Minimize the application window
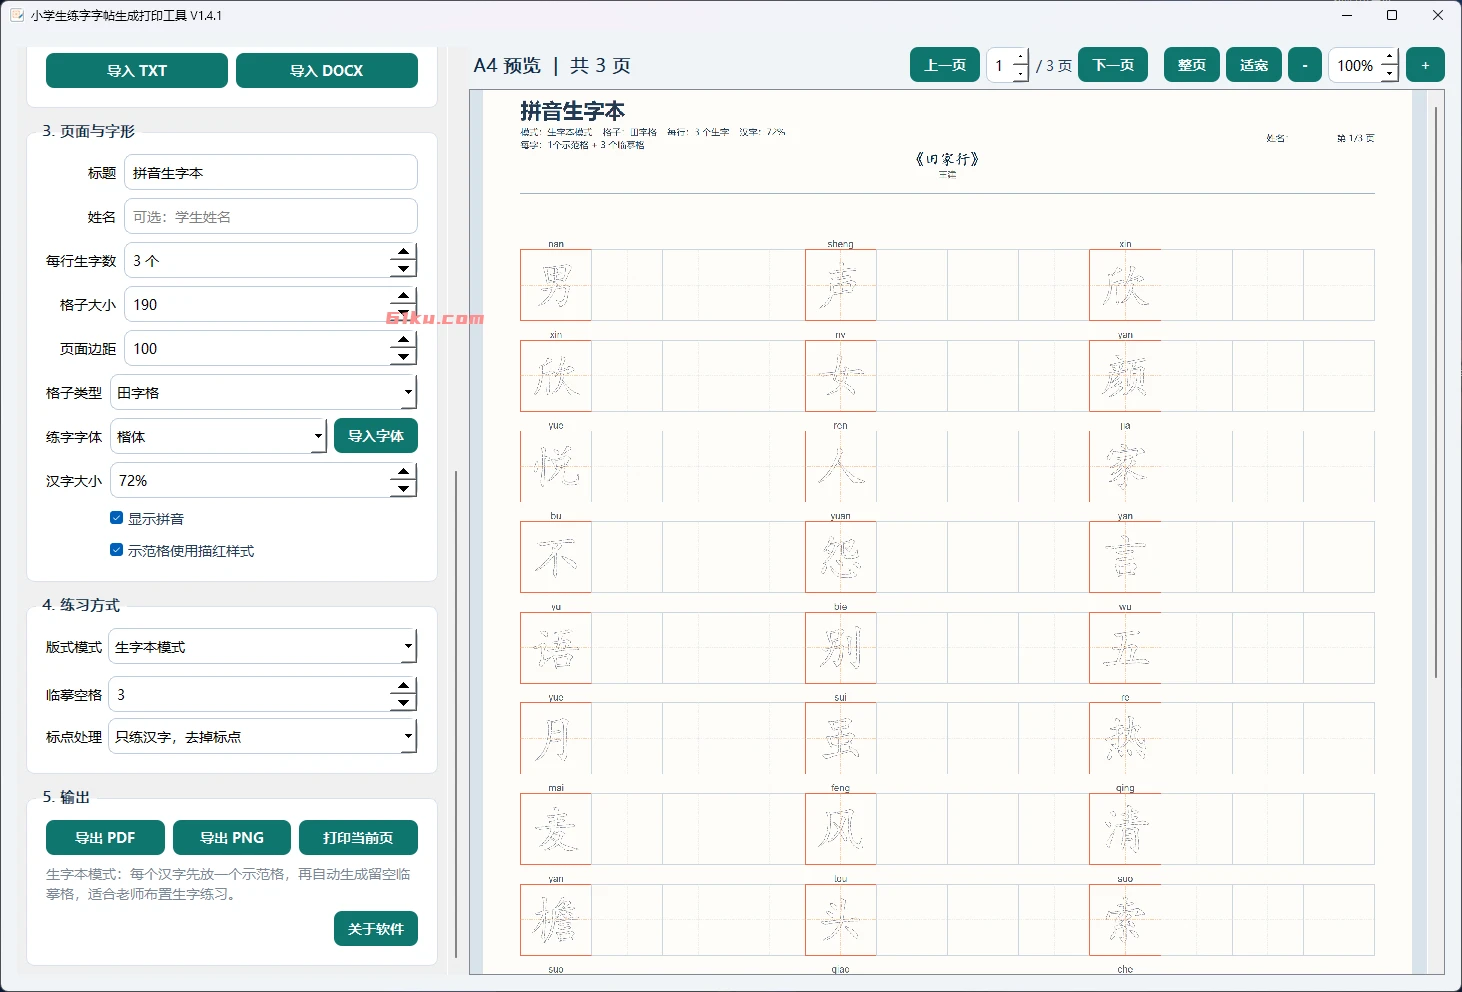The height and width of the screenshot is (992, 1462). pyautogui.click(x=1346, y=15)
